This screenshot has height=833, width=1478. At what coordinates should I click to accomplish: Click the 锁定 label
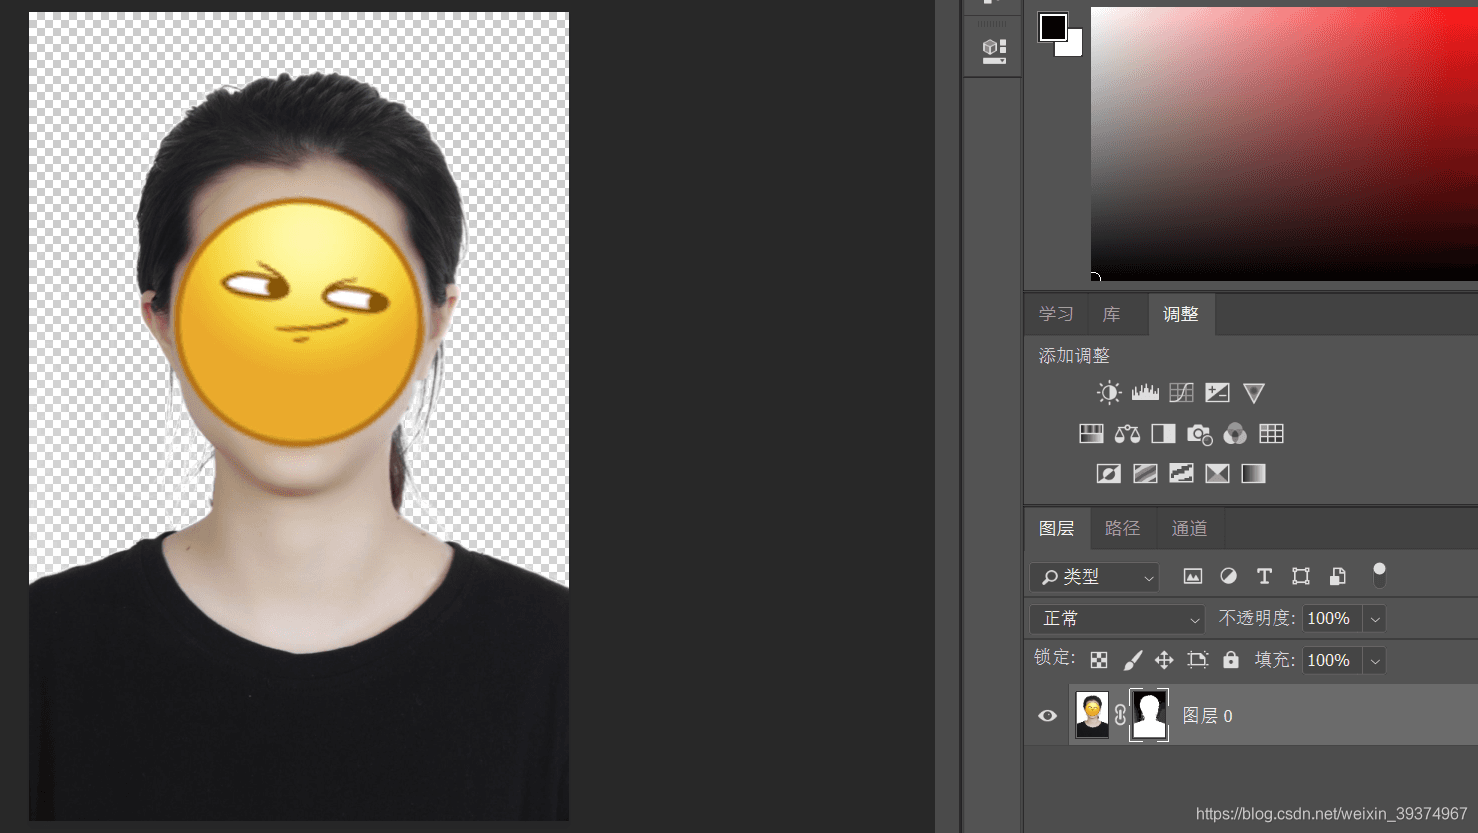(x=1055, y=658)
